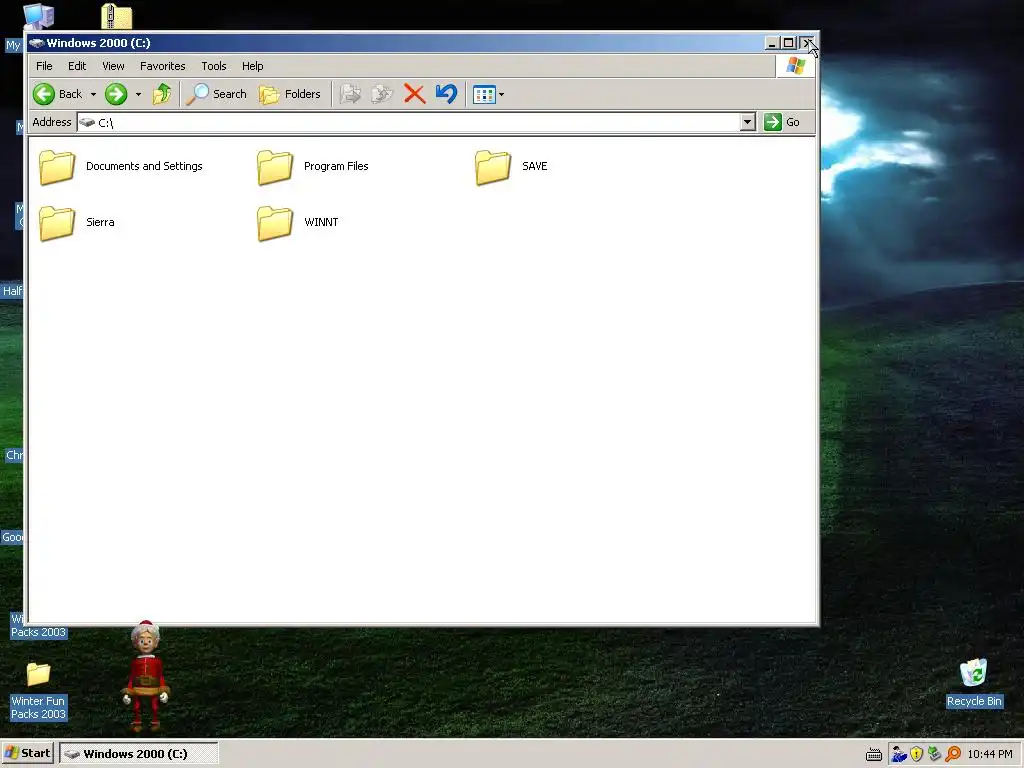The height and width of the screenshot is (768, 1024).
Task: Open the File menu
Action: click(44, 66)
